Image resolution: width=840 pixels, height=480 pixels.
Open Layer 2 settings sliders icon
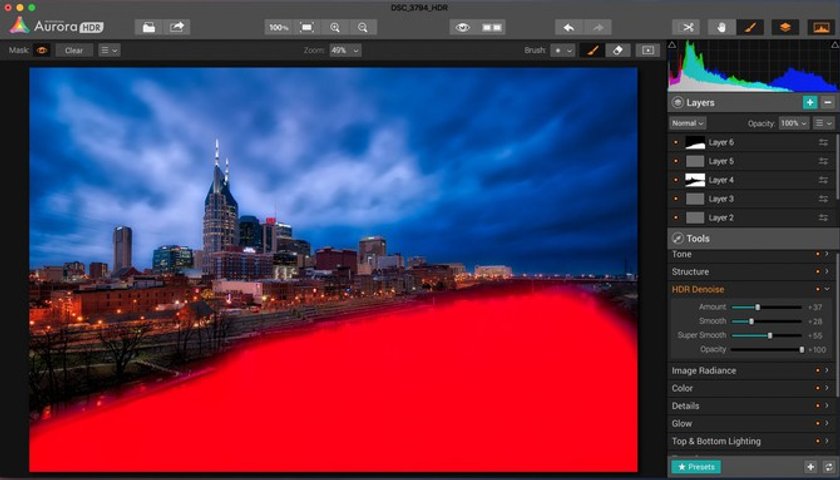[823, 218]
